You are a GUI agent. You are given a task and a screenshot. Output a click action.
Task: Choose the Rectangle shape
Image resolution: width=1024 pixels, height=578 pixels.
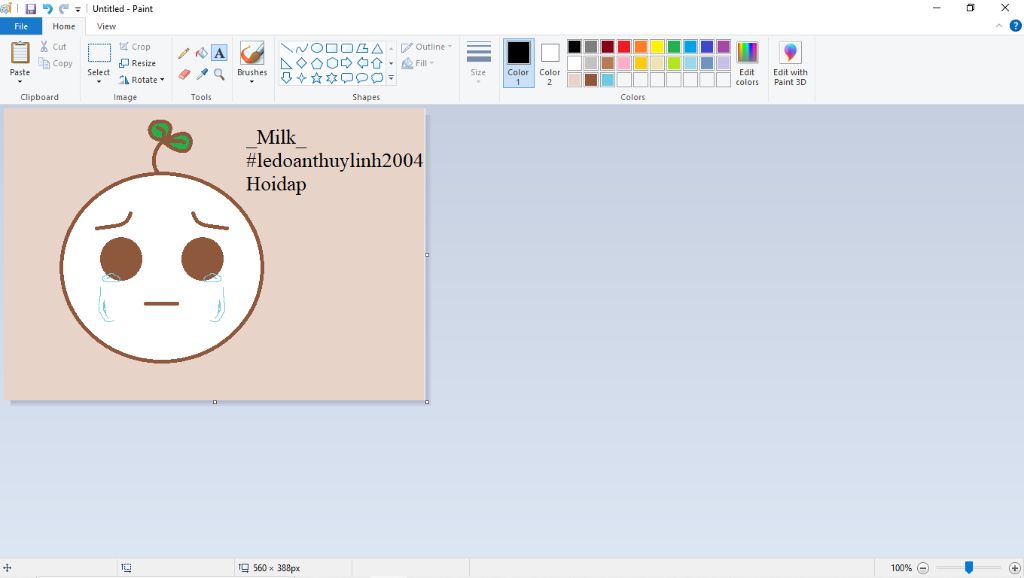click(332, 48)
